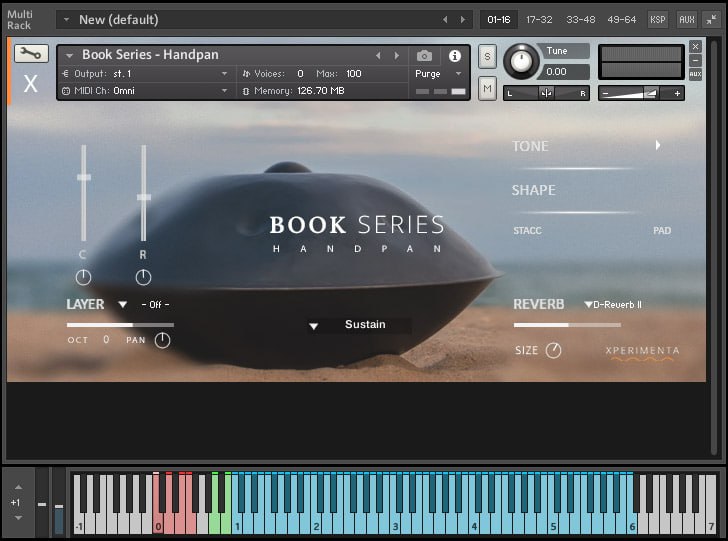
Task: Open the D-Reverb II type dropdown
Action: click(x=588, y=305)
